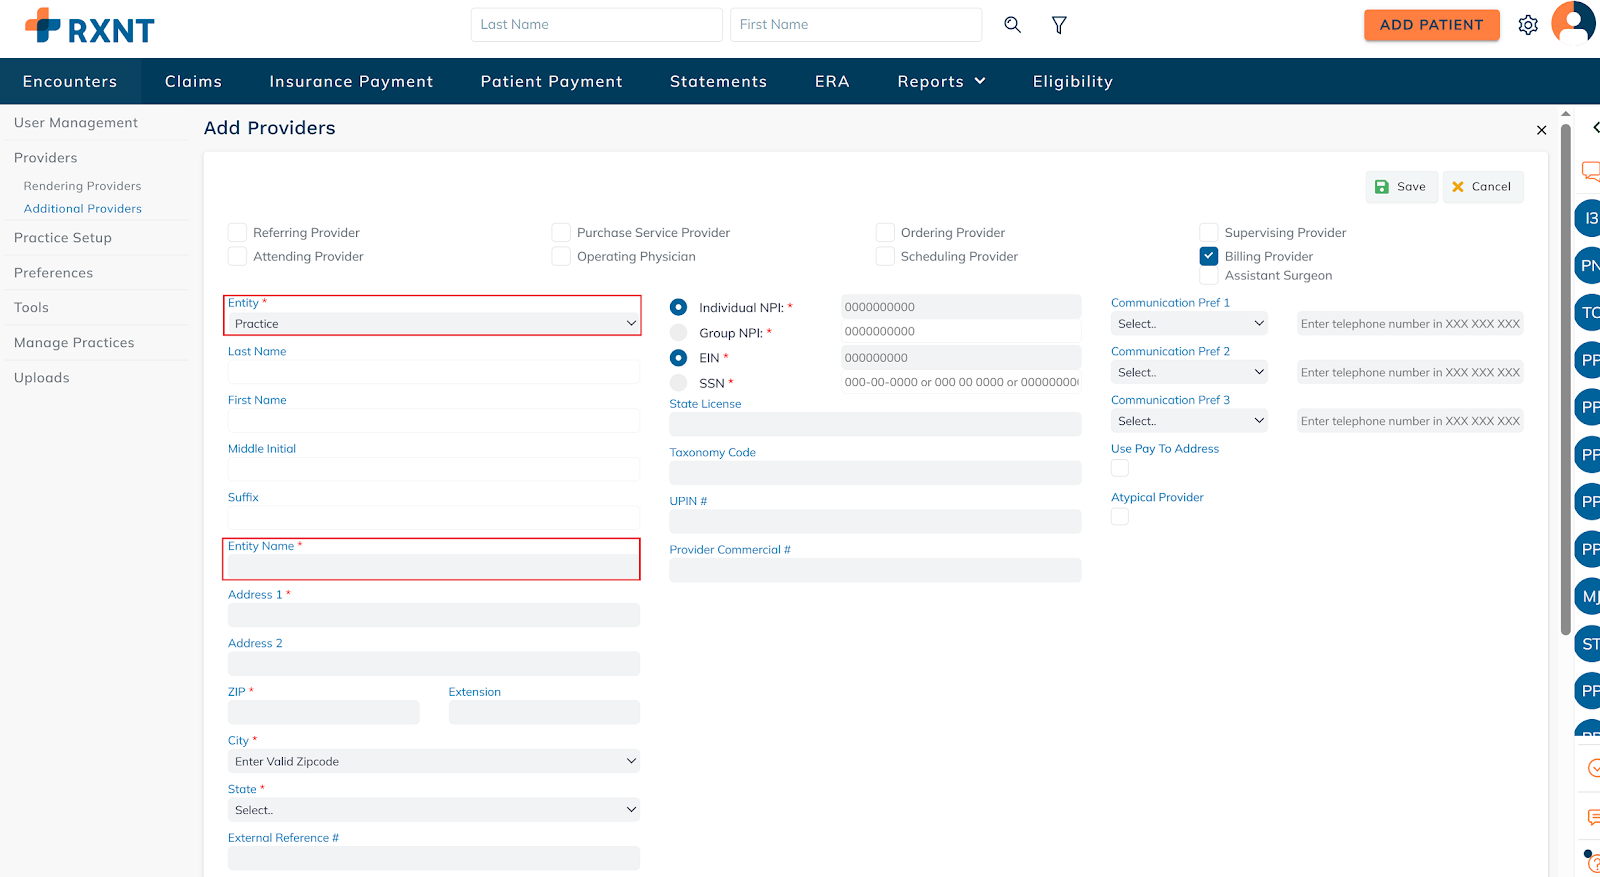Expand the State dropdown
The height and width of the screenshot is (877, 1600).
coord(433,810)
